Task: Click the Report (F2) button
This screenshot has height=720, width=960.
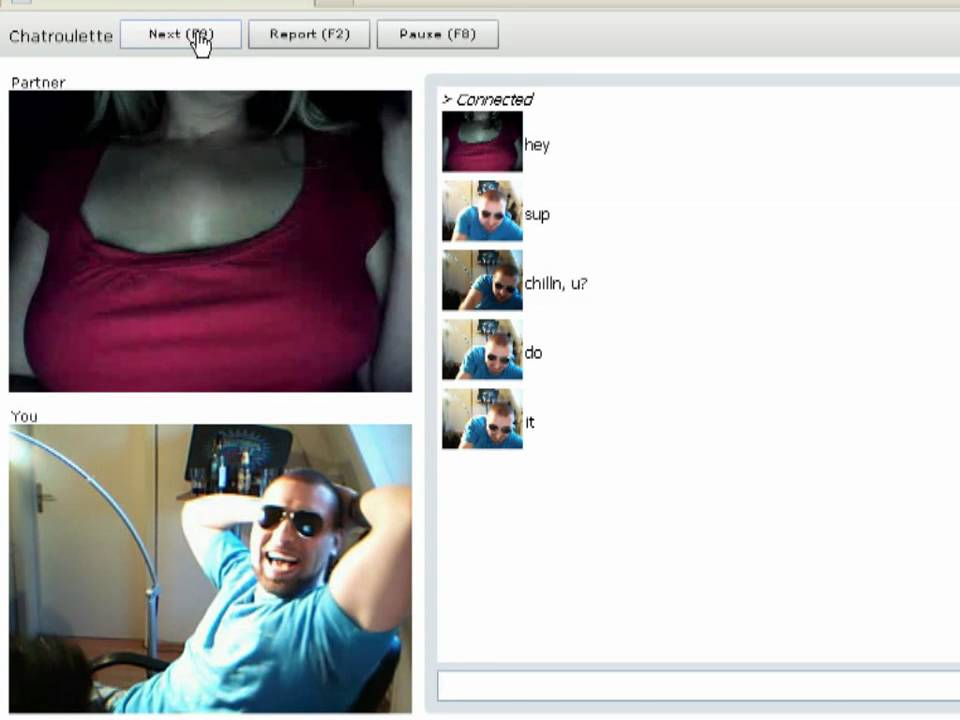Action: point(309,34)
